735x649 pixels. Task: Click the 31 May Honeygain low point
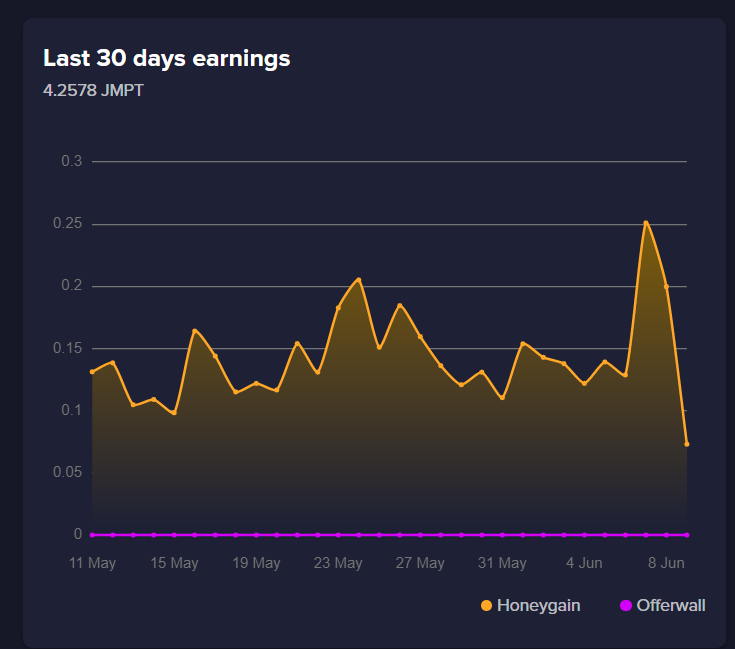(x=502, y=397)
